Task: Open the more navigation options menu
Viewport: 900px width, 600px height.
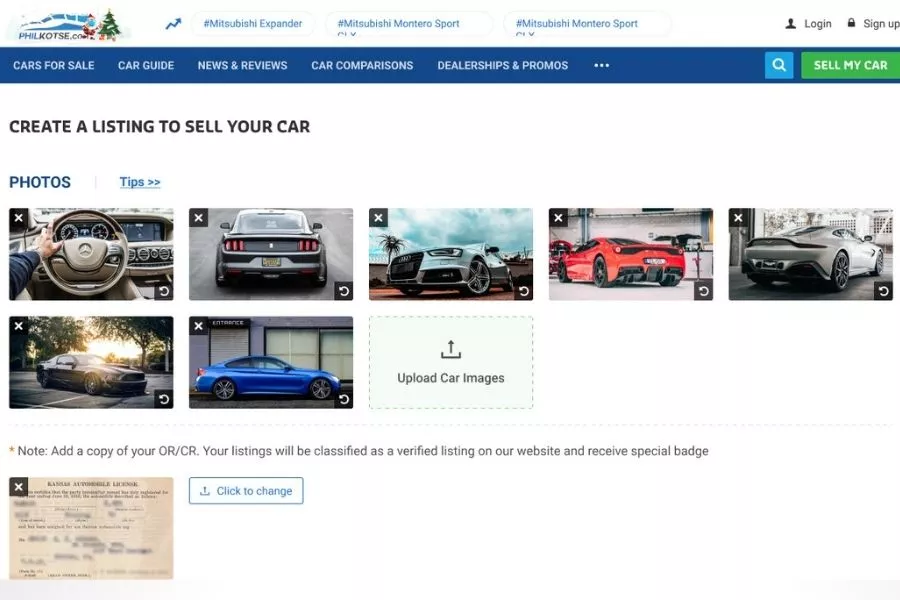Action: [x=601, y=64]
